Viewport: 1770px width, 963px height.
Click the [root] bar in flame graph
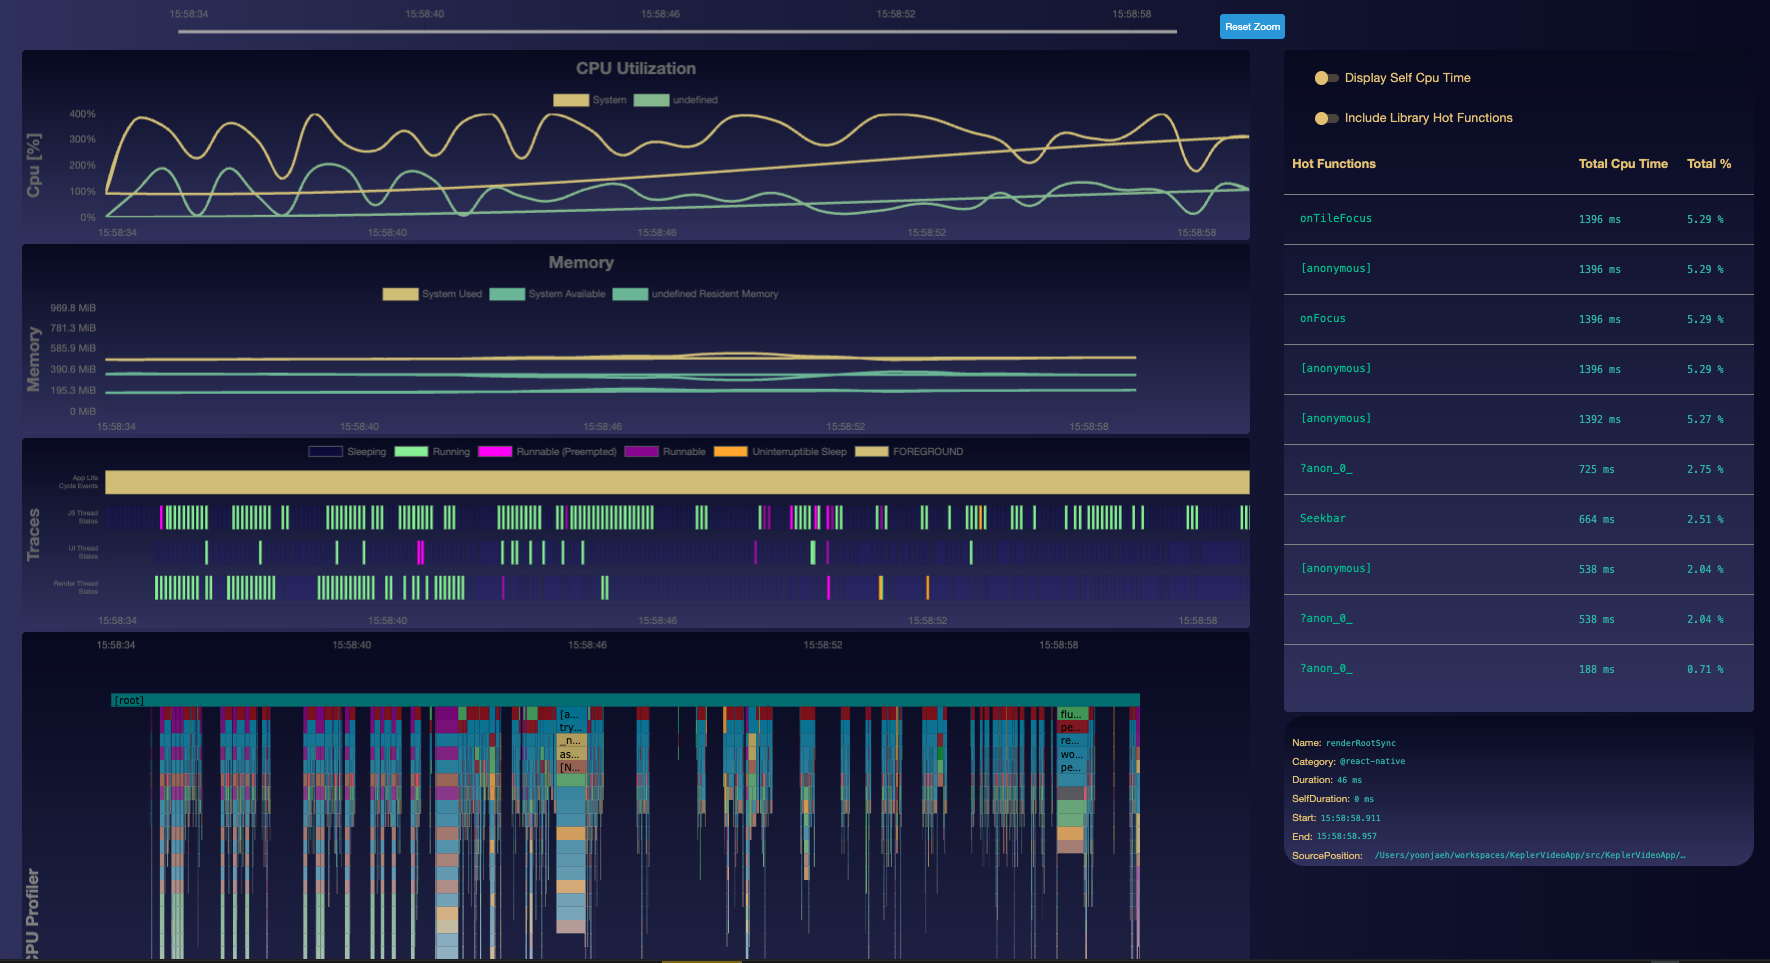[x=625, y=701]
